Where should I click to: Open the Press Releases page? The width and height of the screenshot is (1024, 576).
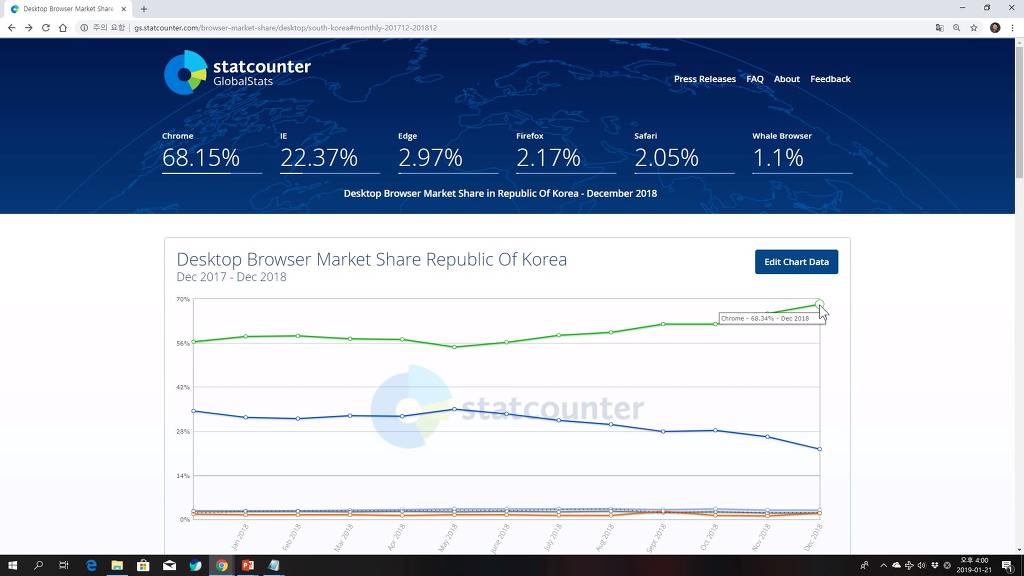(704, 79)
